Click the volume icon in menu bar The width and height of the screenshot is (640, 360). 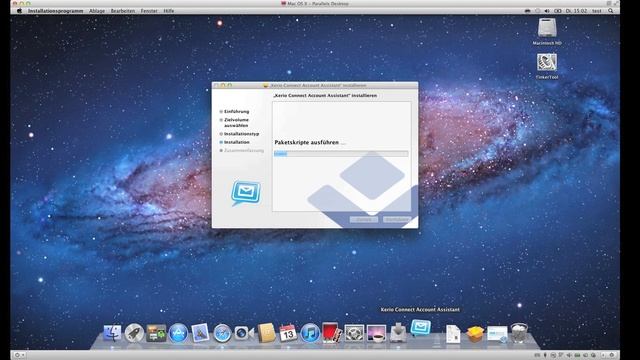pyautogui.click(x=547, y=11)
